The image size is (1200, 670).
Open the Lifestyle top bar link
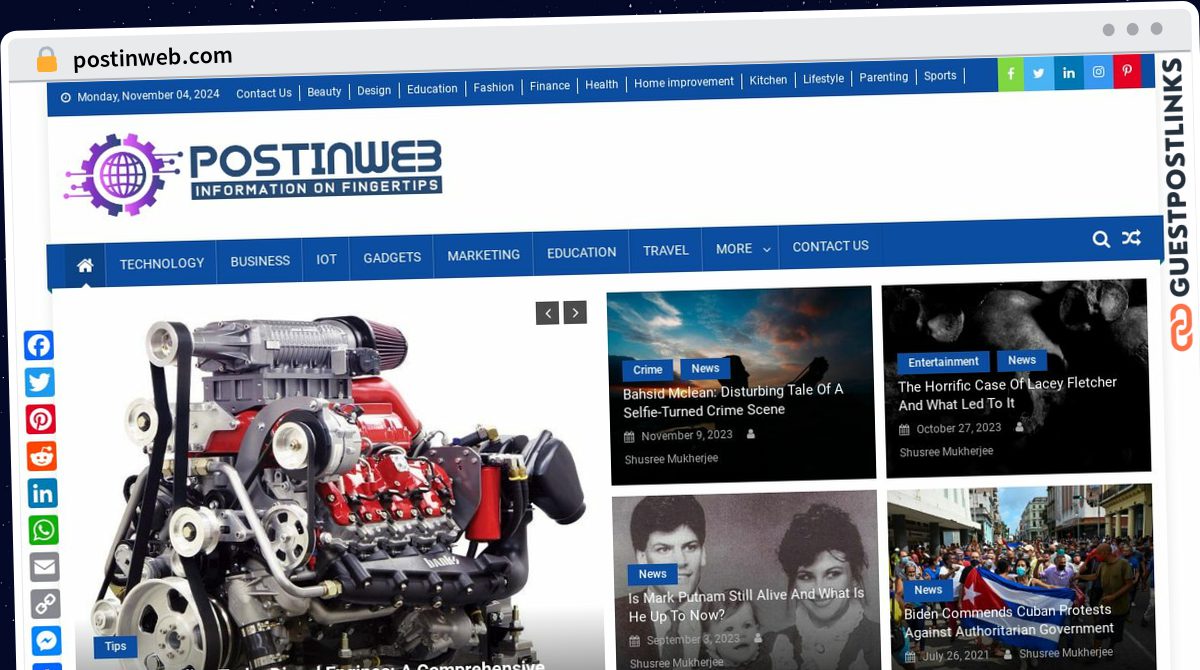pos(824,78)
